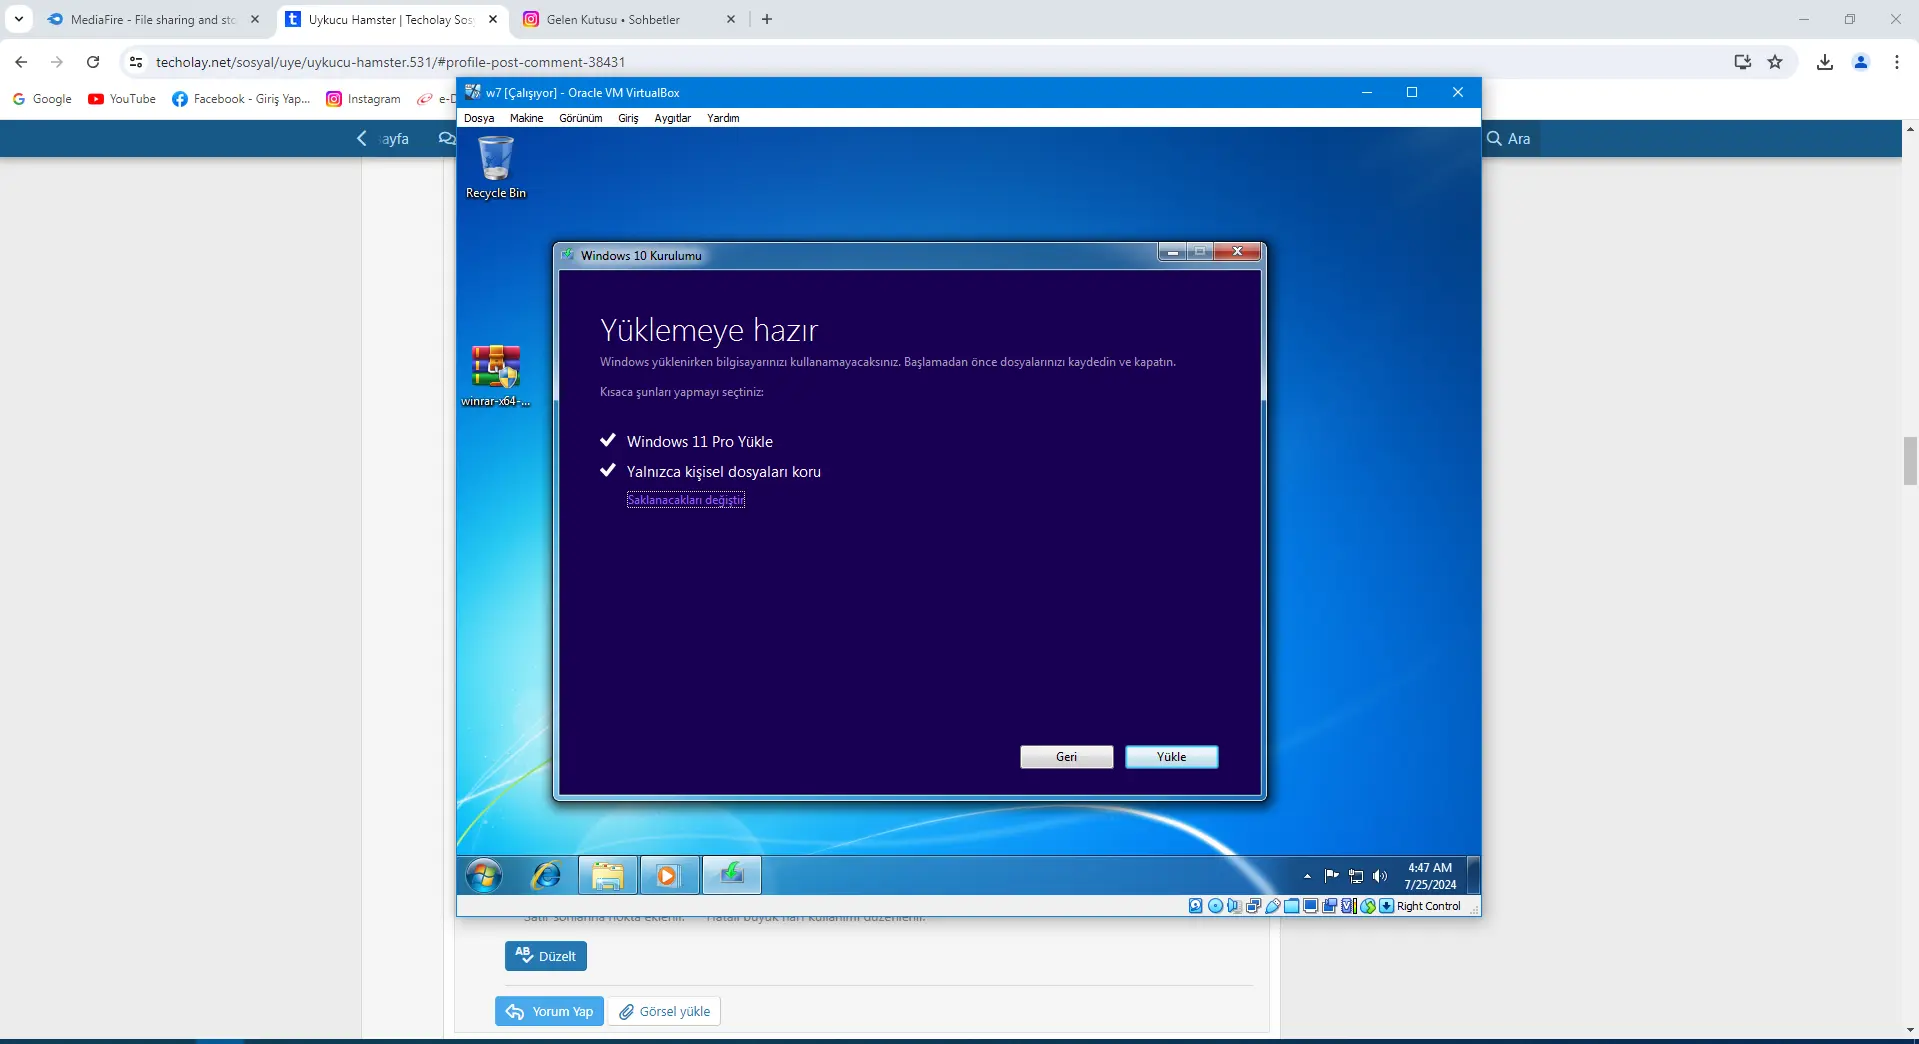The image size is (1919, 1044).
Task: Switch to the Gelen Kutusu Instagram tab
Action: [x=630, y=19]
